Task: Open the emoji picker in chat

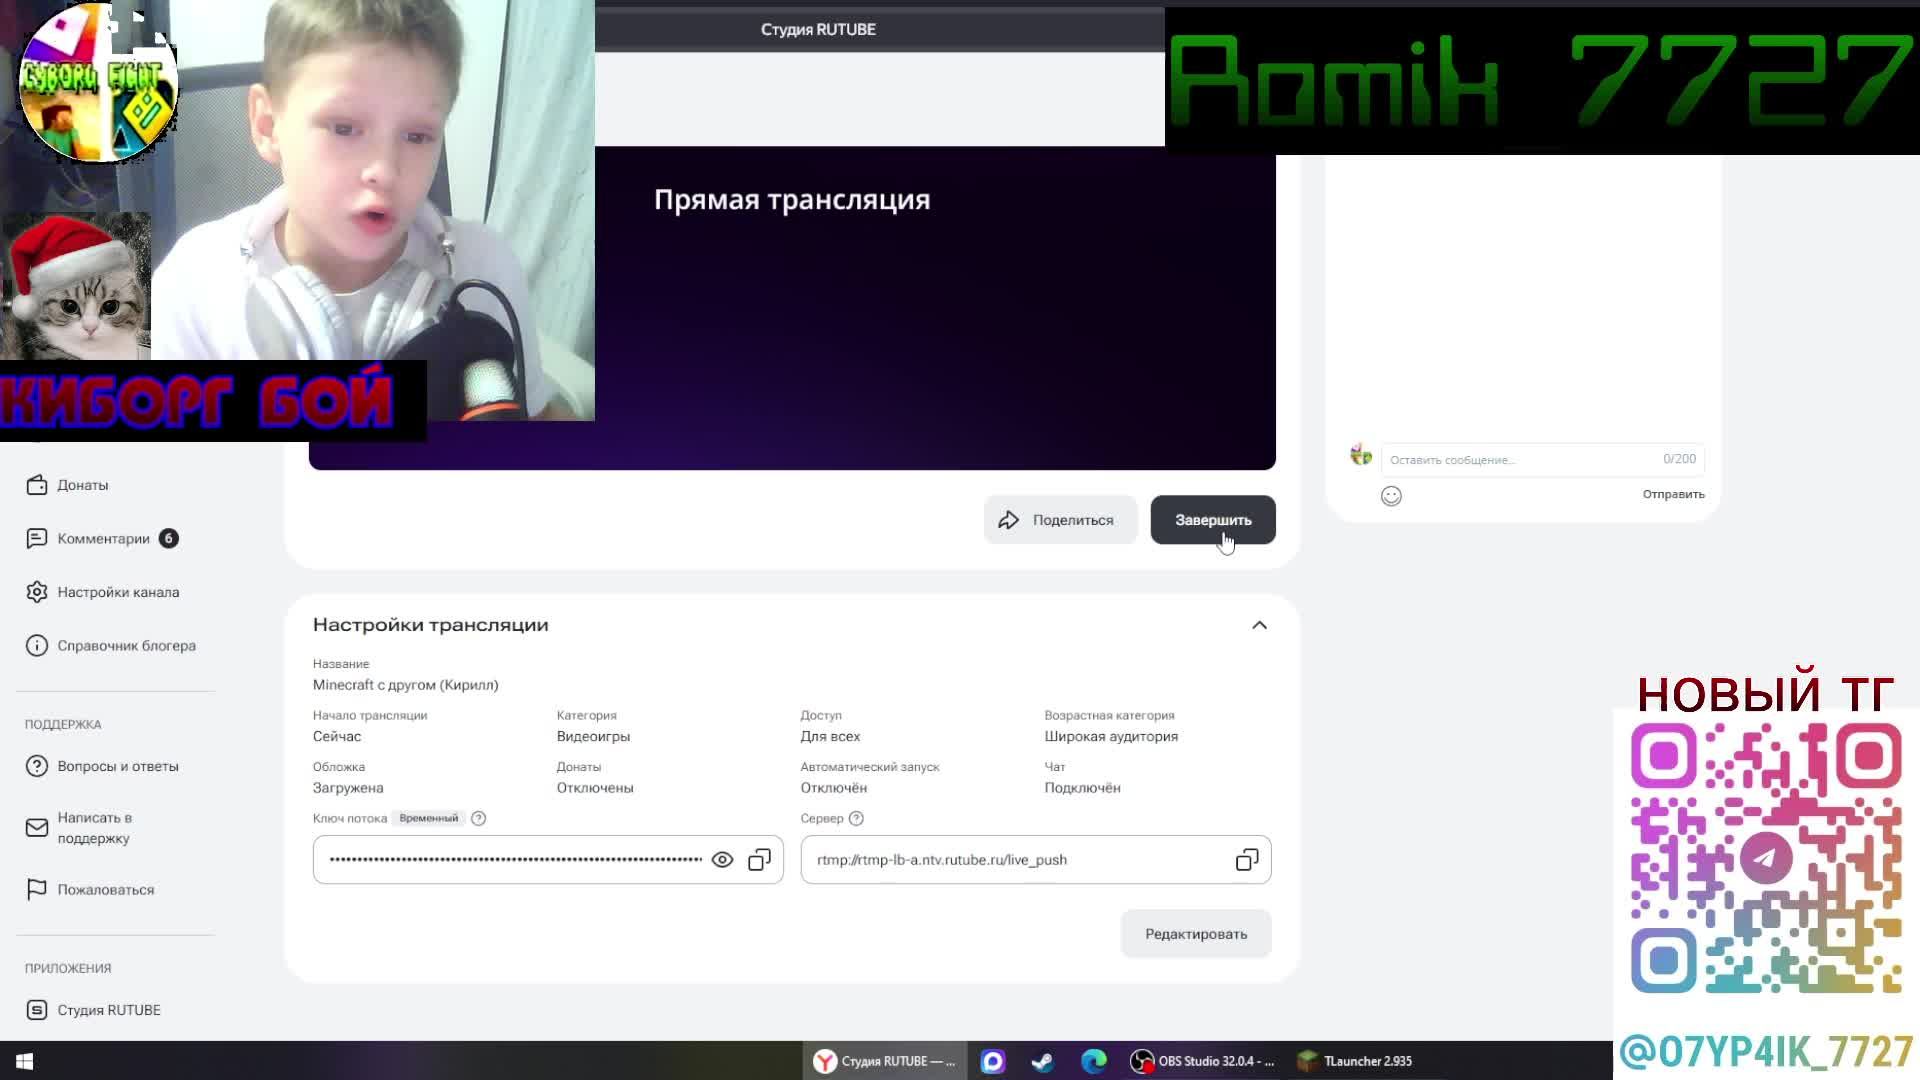Action: pyautogui.click(x=1391, y=495)
